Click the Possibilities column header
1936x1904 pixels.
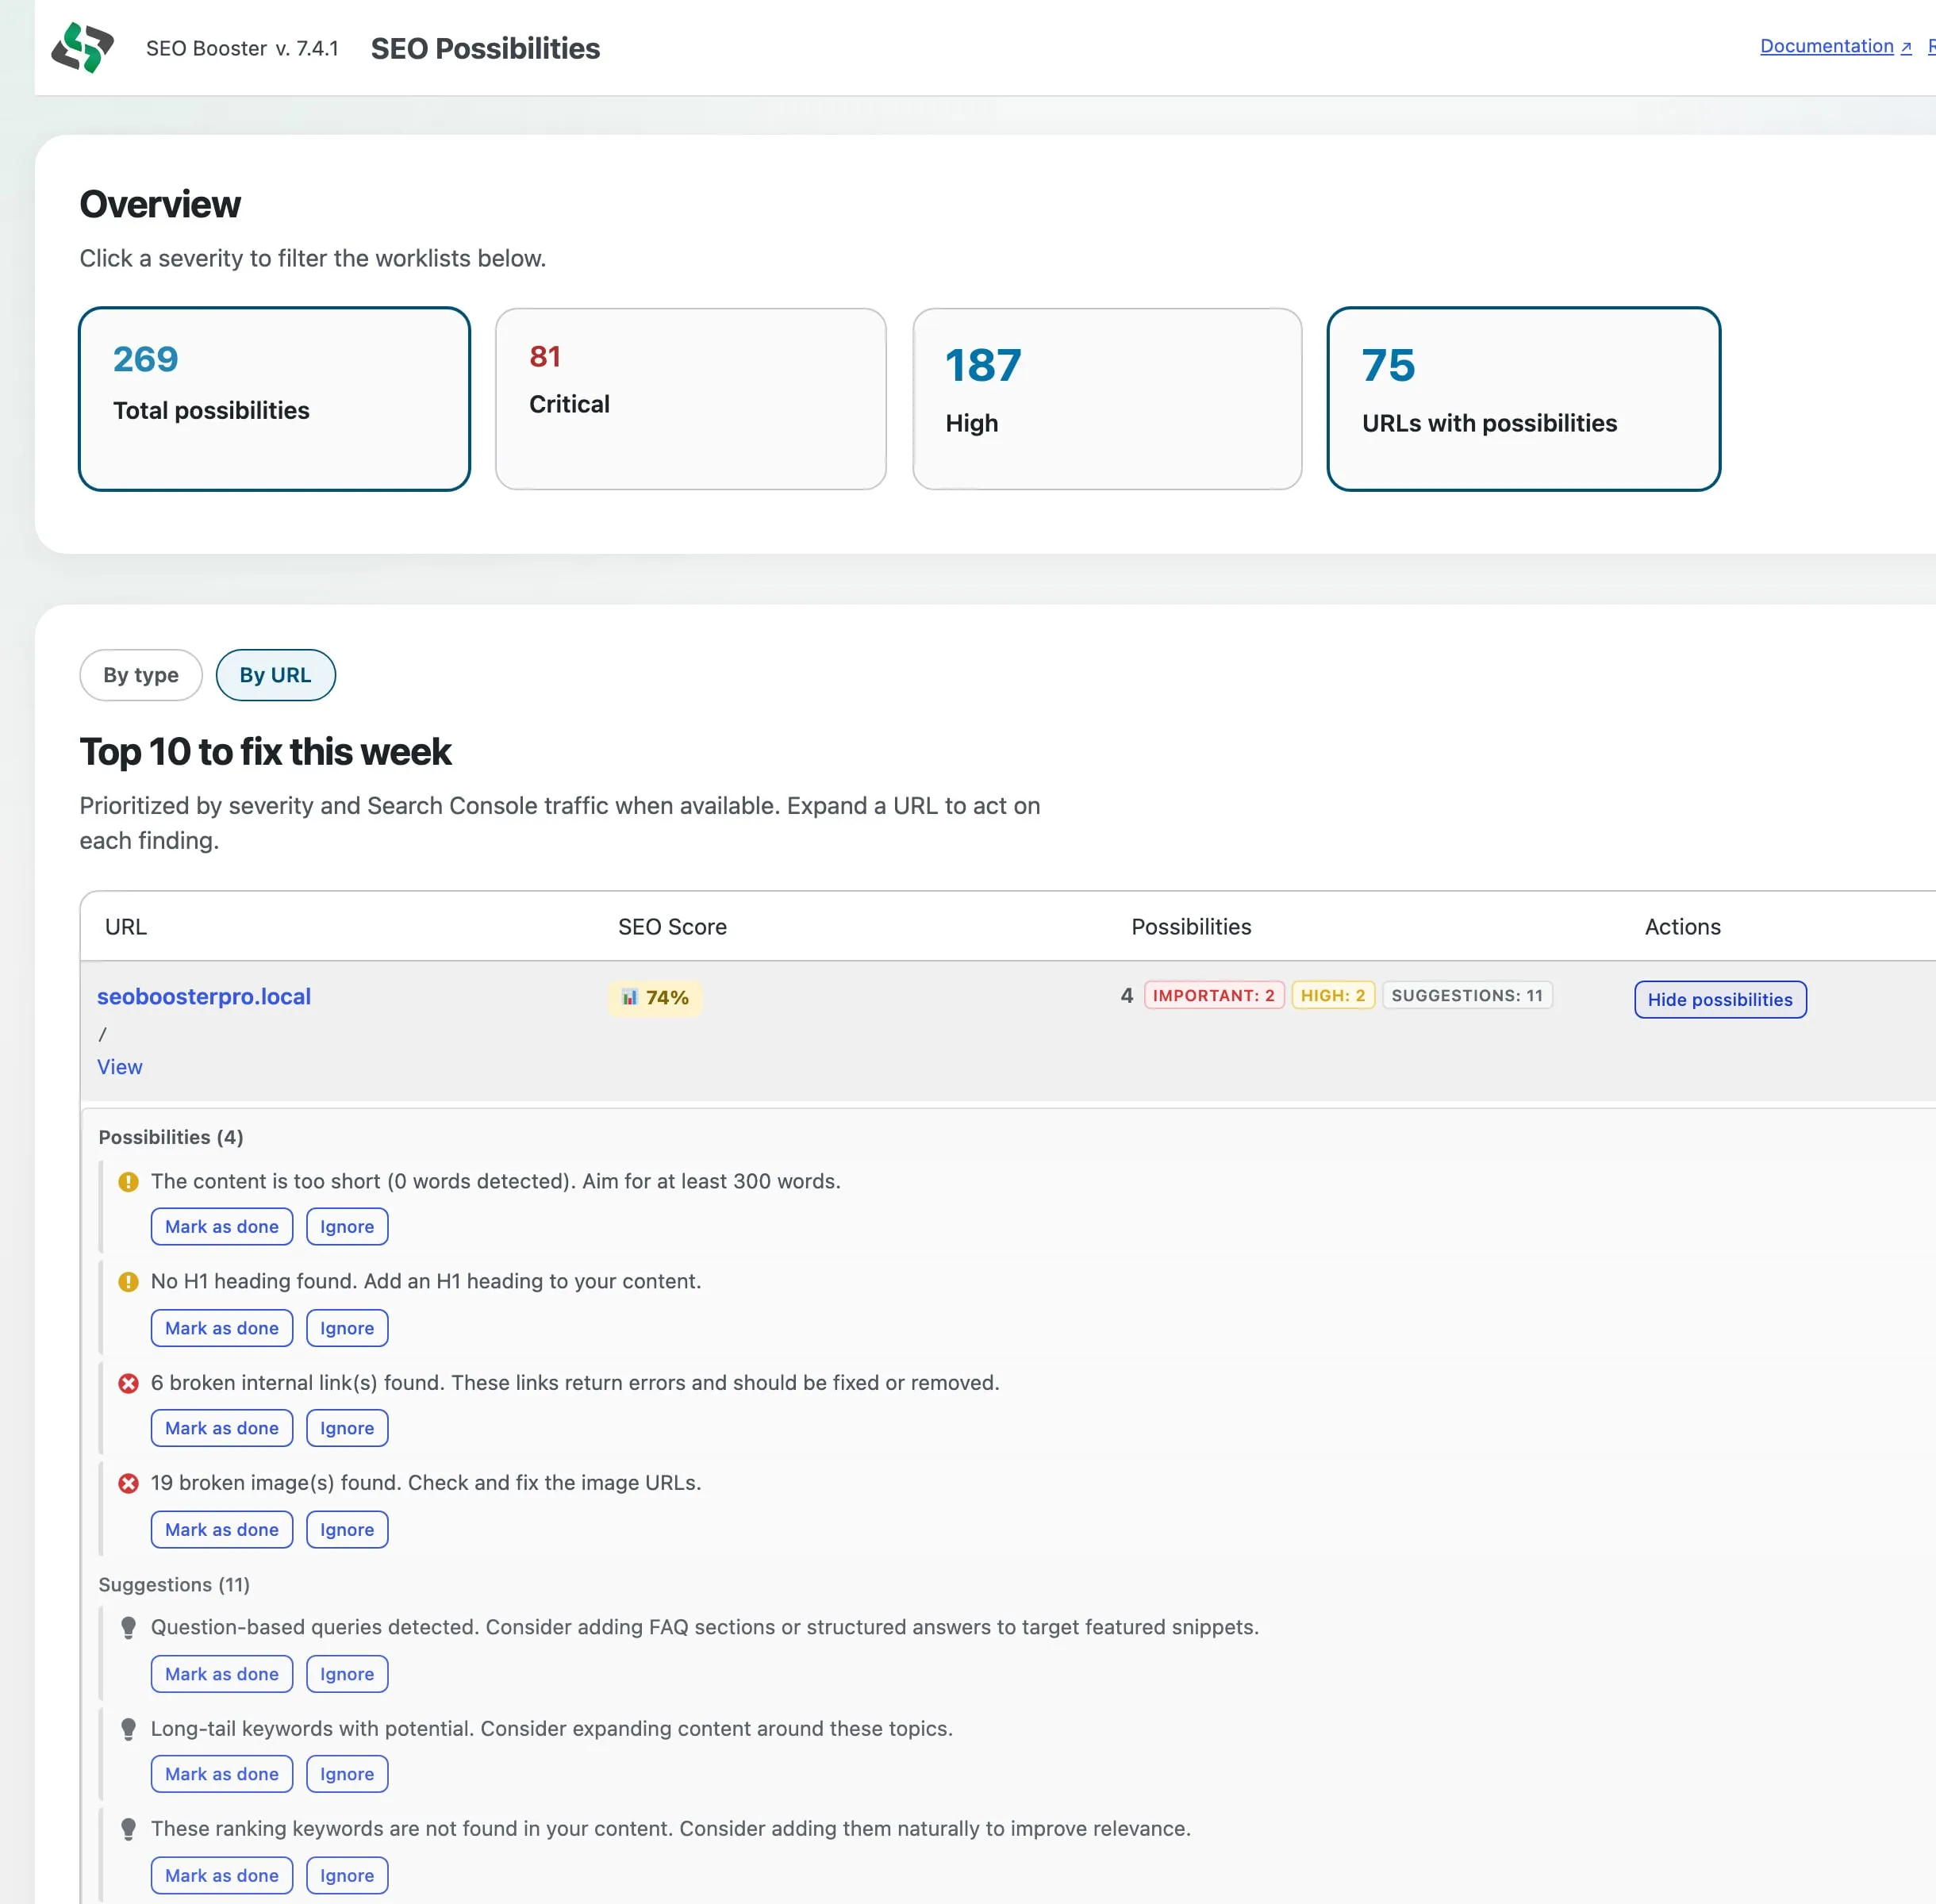1191,927
